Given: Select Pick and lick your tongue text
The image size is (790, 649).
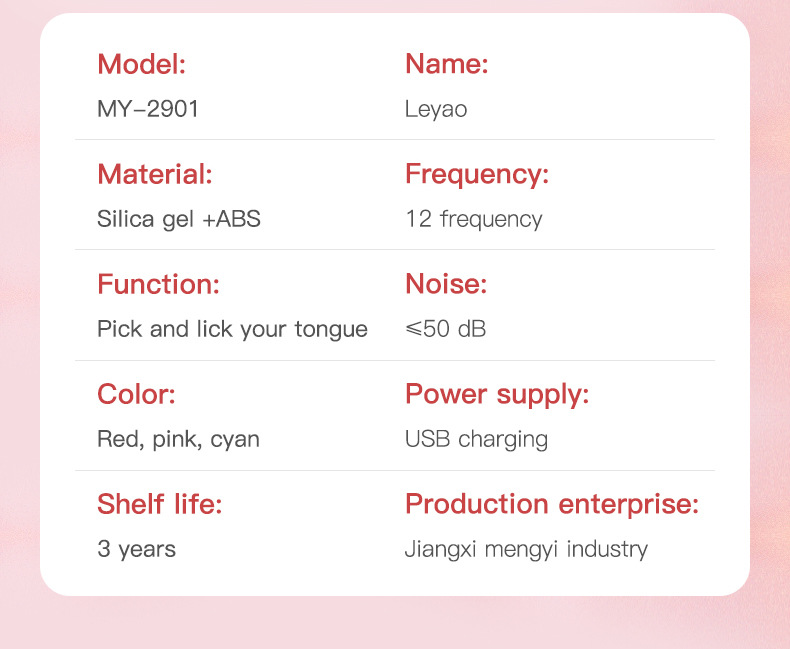Looking at the screenshot, I should coord(232,329).
